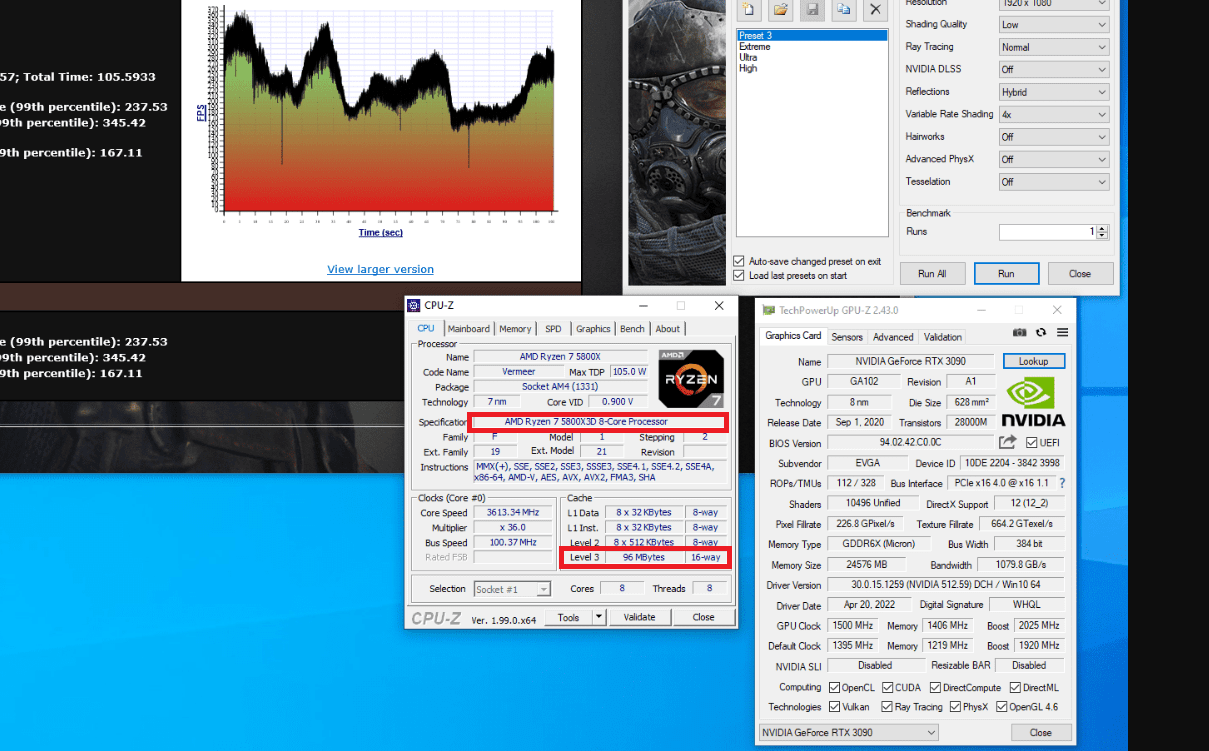
Task: Open the CPU-Z Tools dropdown arrow
Action: 598,617
